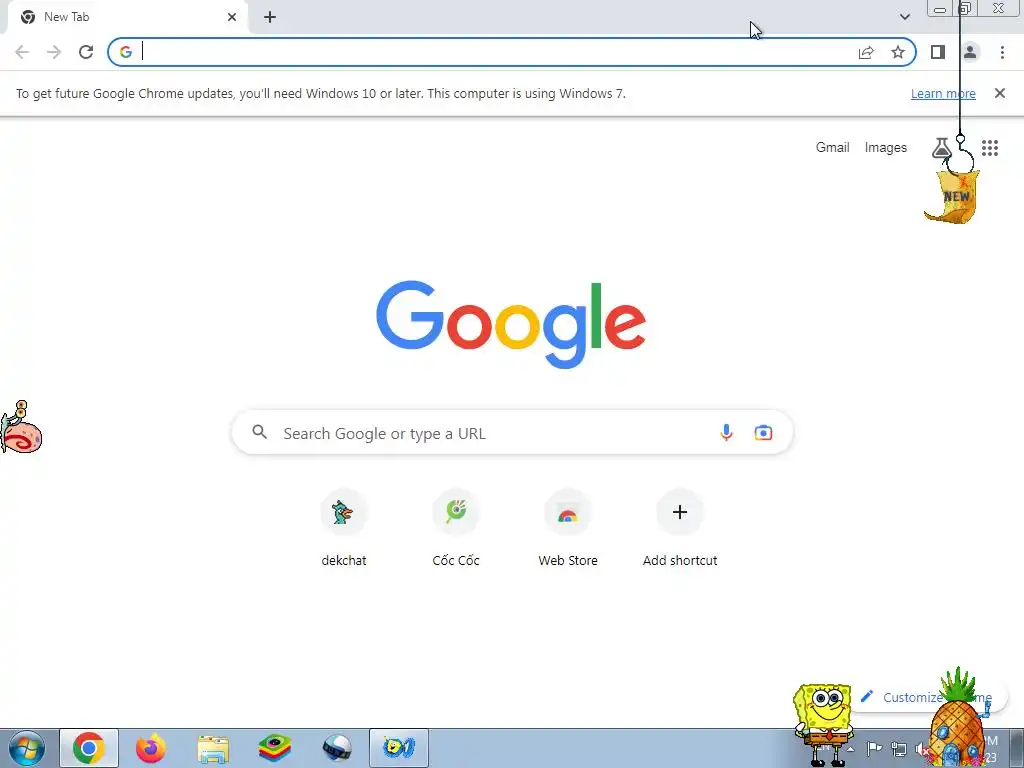Click the hanging NEW treasure map
The height and width of the screenshot is (768, 1024).
953,196
